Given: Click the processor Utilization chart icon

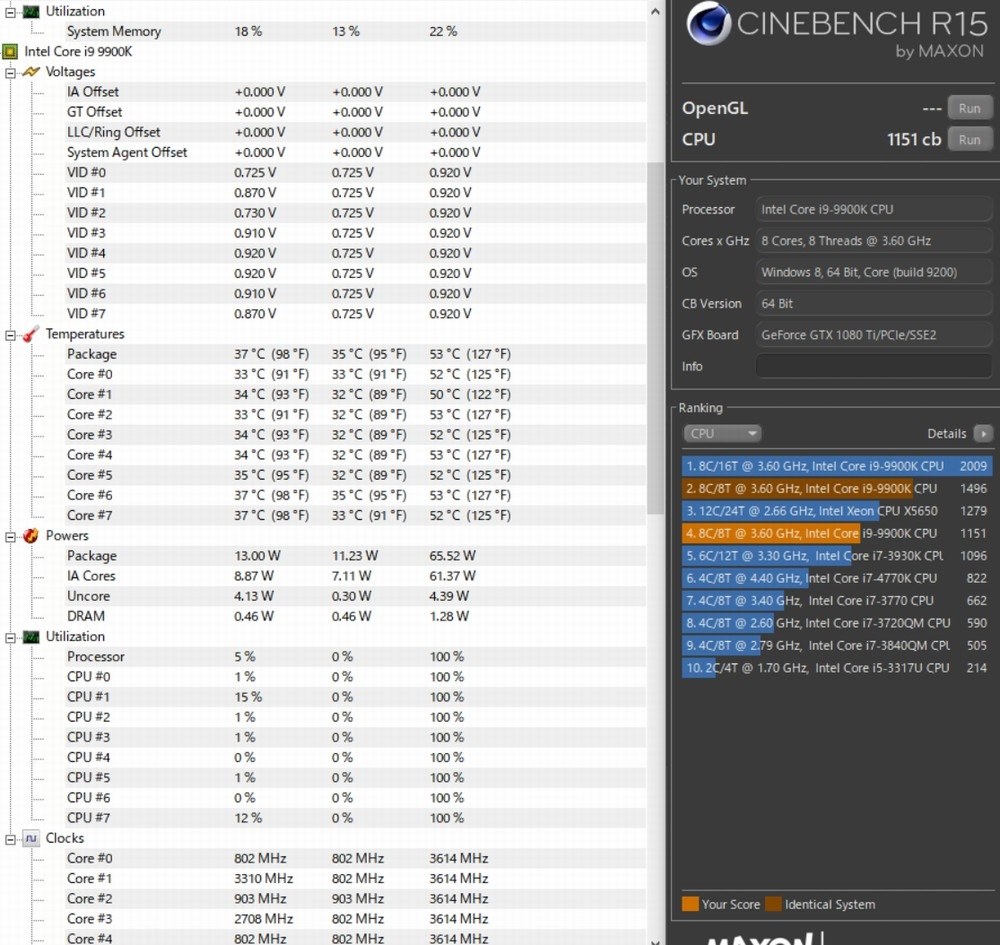Looking at the screenshot, I should coord(31,636).
